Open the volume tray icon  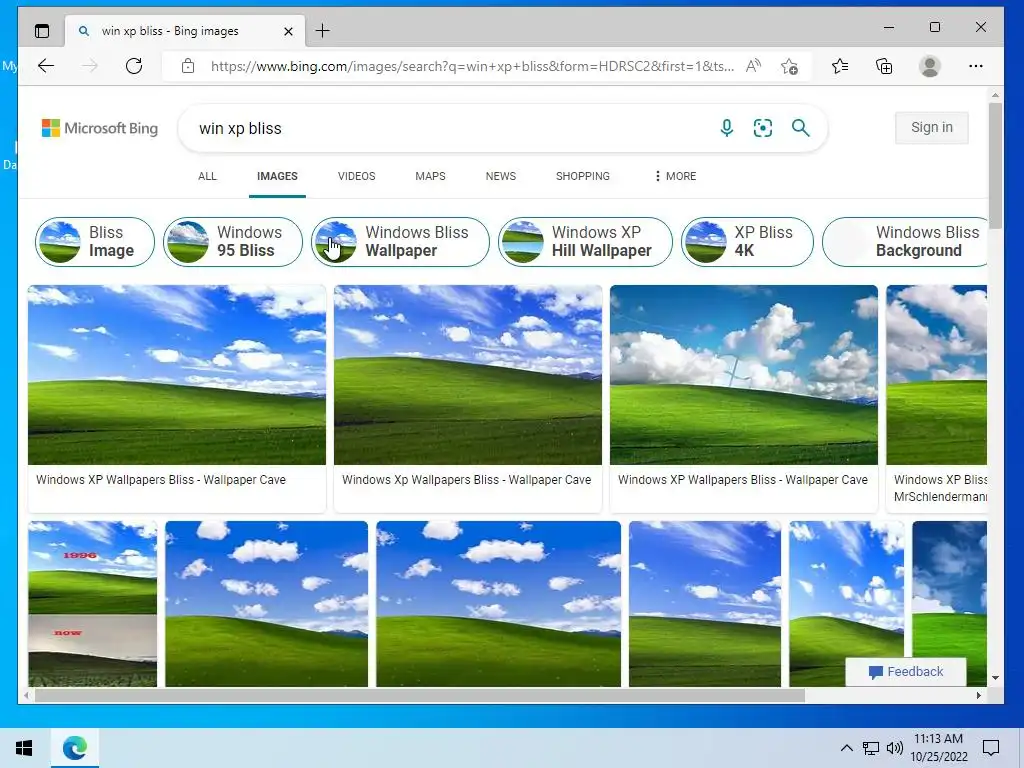(895, 748)
